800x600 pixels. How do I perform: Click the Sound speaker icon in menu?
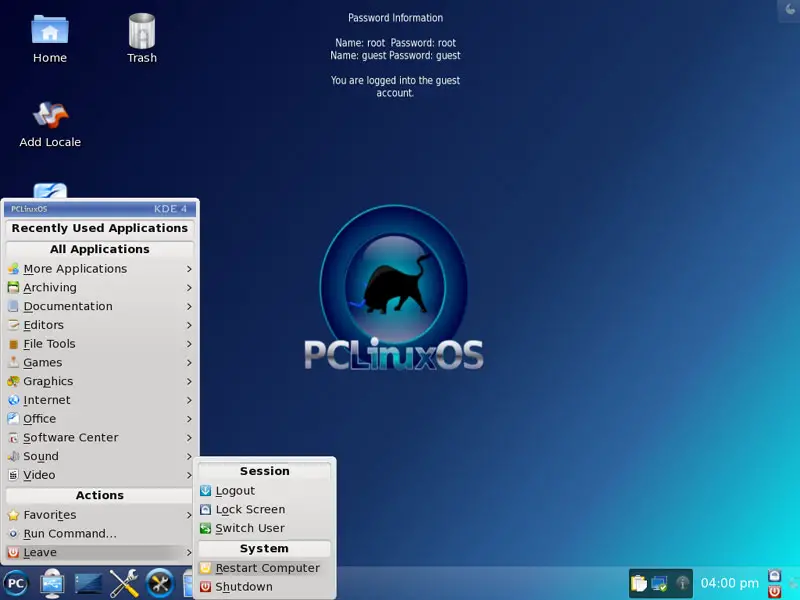pyautogui.click(x=13, y=456)
